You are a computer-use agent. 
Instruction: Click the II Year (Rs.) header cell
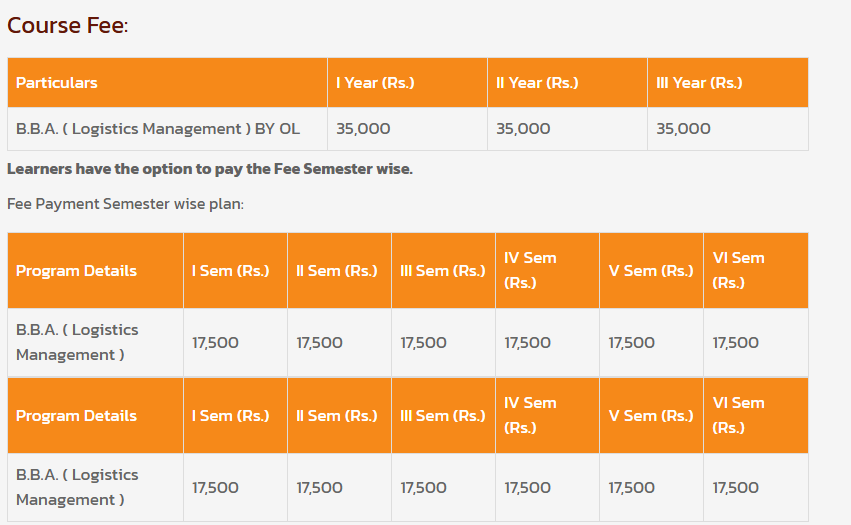(x=537, y=83)
